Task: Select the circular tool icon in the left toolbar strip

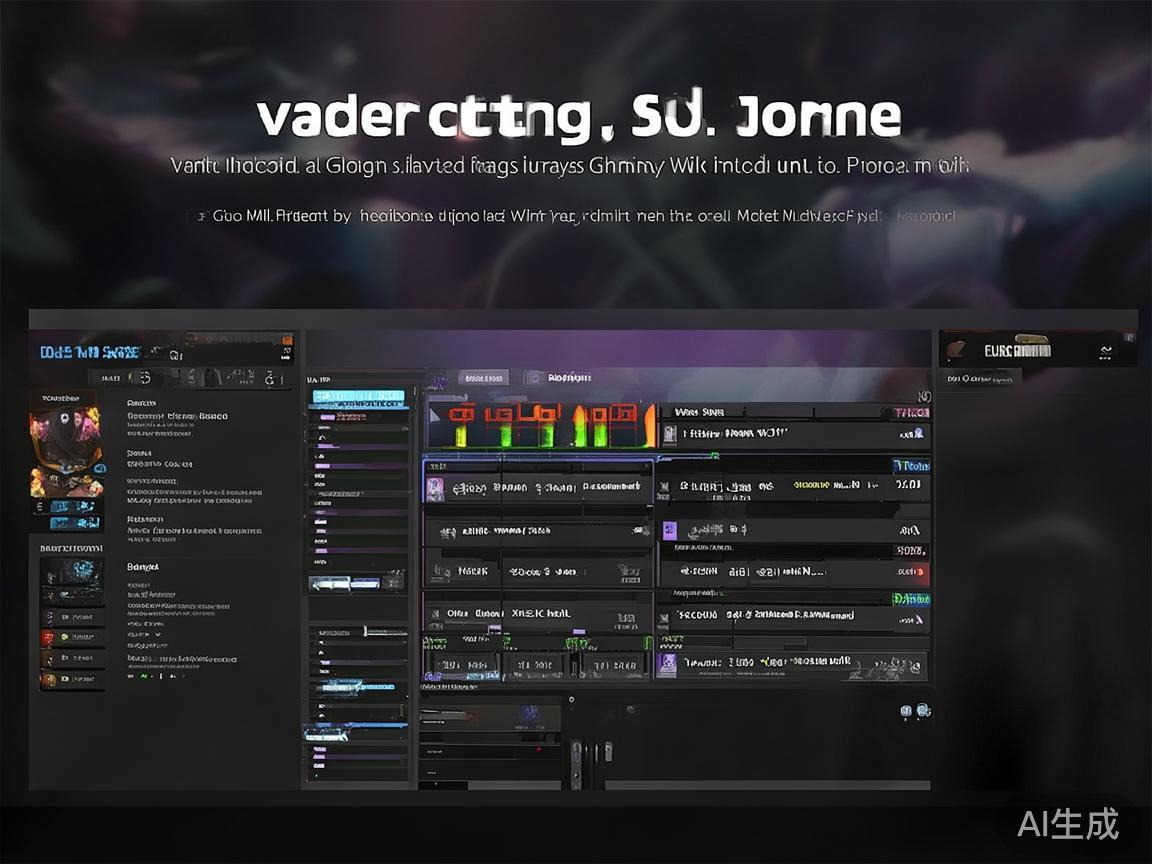Action: coord(145,378)
